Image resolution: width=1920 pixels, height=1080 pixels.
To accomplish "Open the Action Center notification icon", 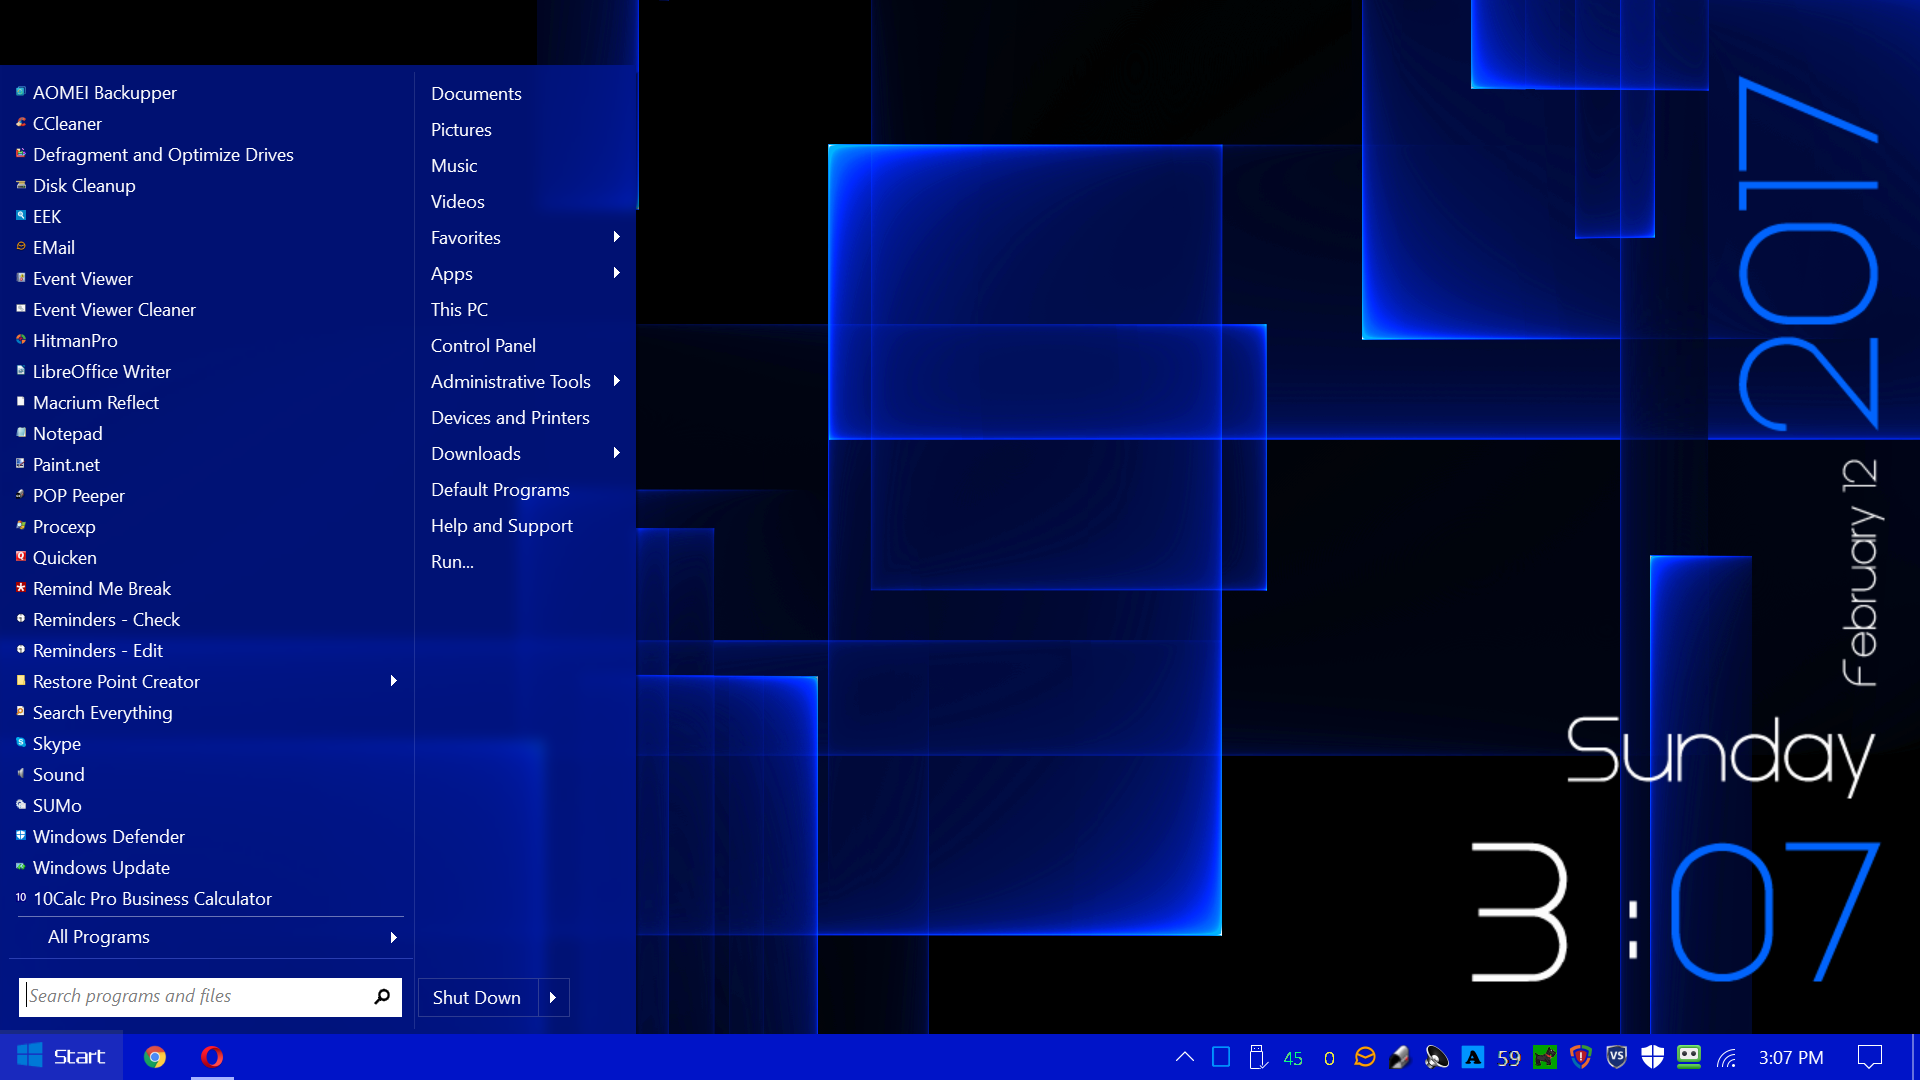I will click(1869, 1057).
